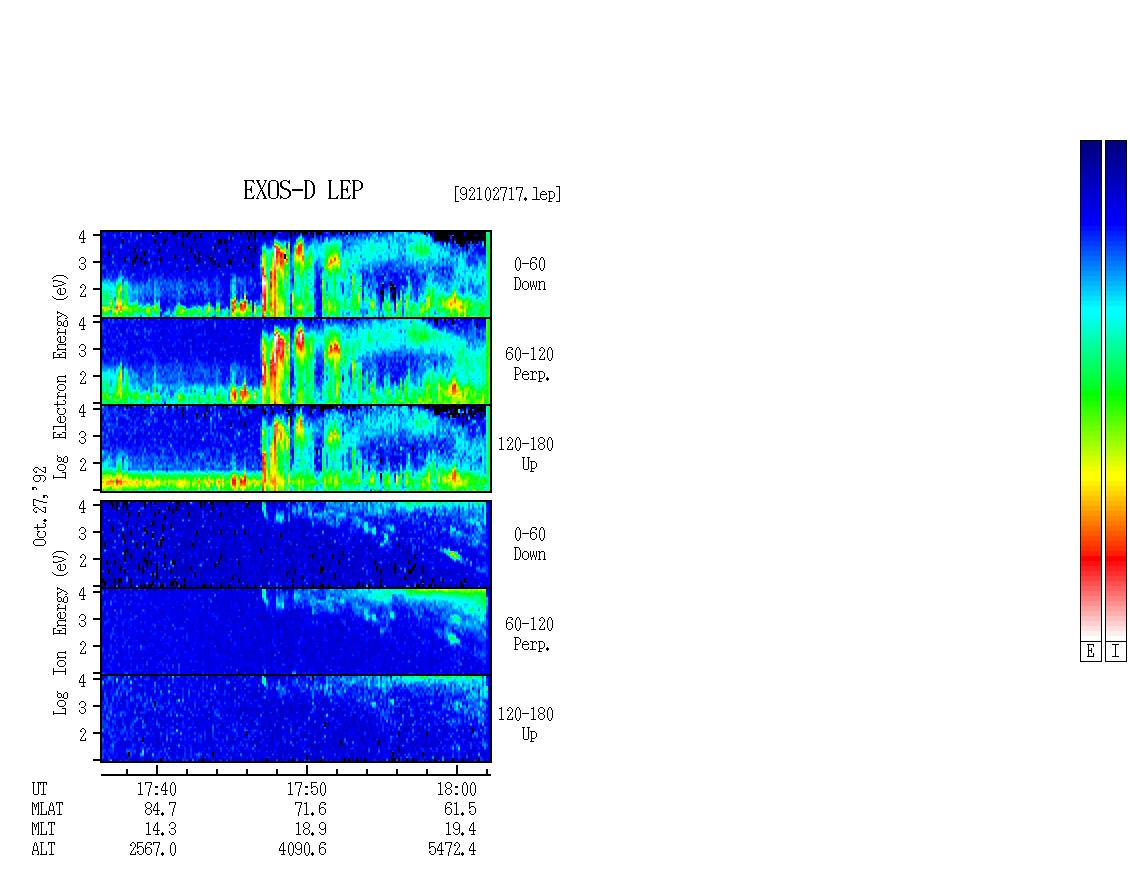Click the MLAT value 71.6
The height and width of the screenshot is (875, 1130).
click(x=310, y=809)
